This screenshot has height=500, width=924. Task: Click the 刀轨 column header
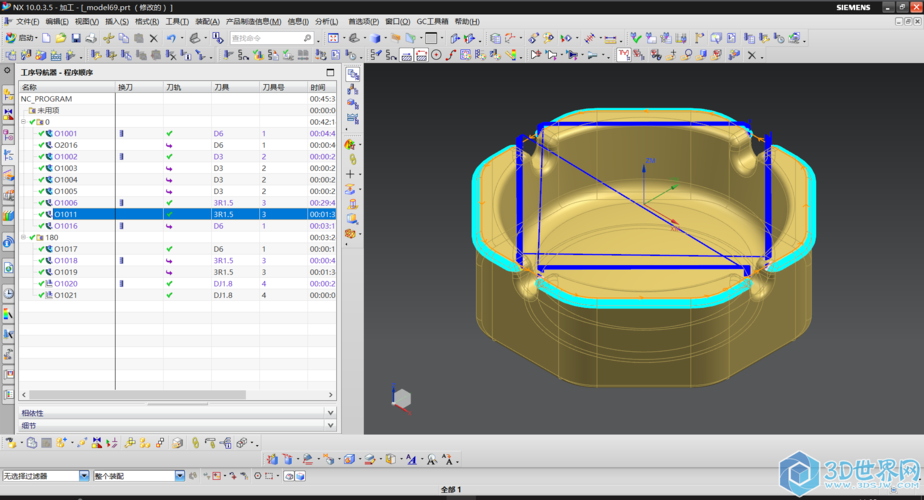(x=187, y=87)
